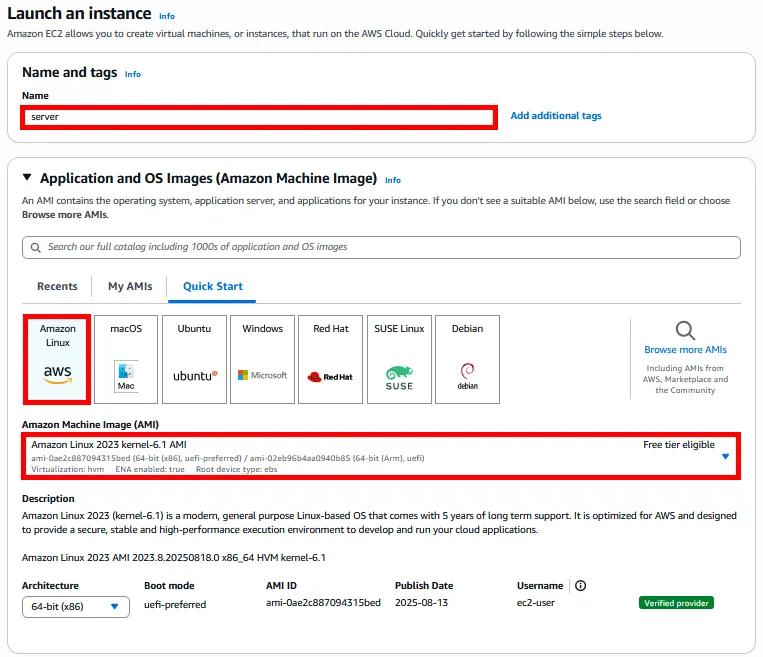Click the Name input field containing server
The image size is (763, 657).
tap(259, 117)
